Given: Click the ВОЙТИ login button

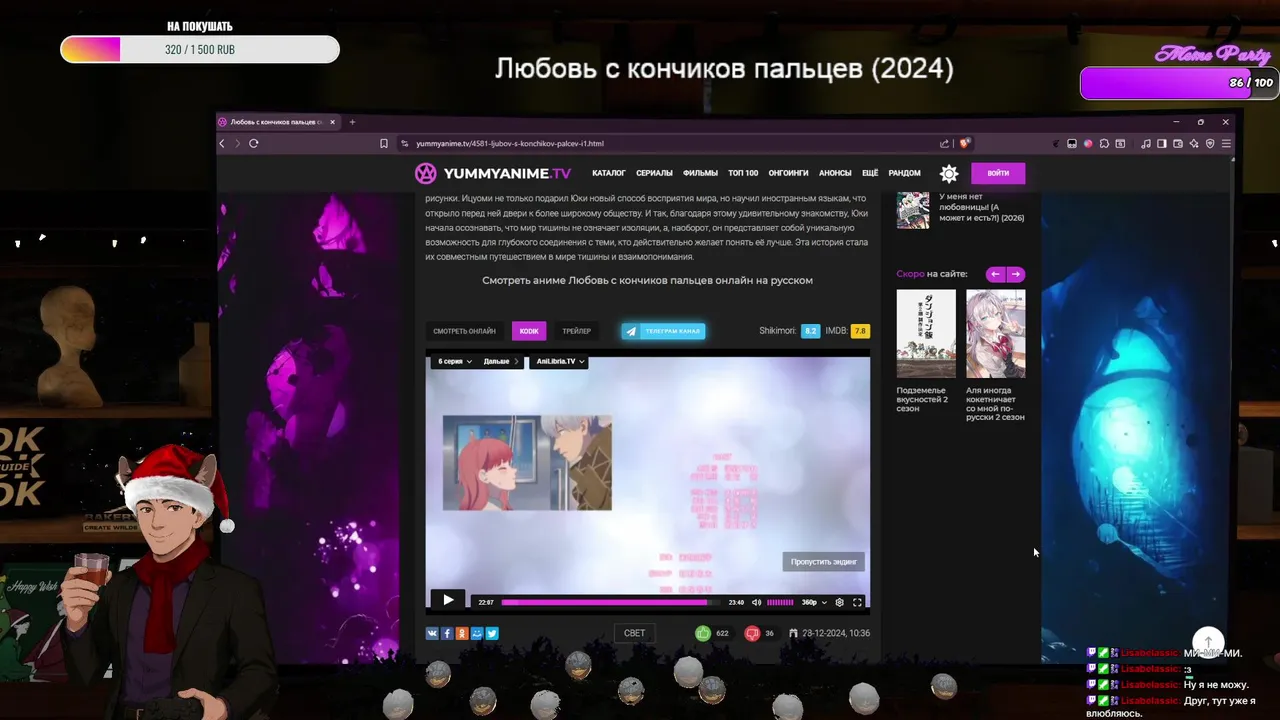Looking at the screenshot, I should [x=998, y=173].
